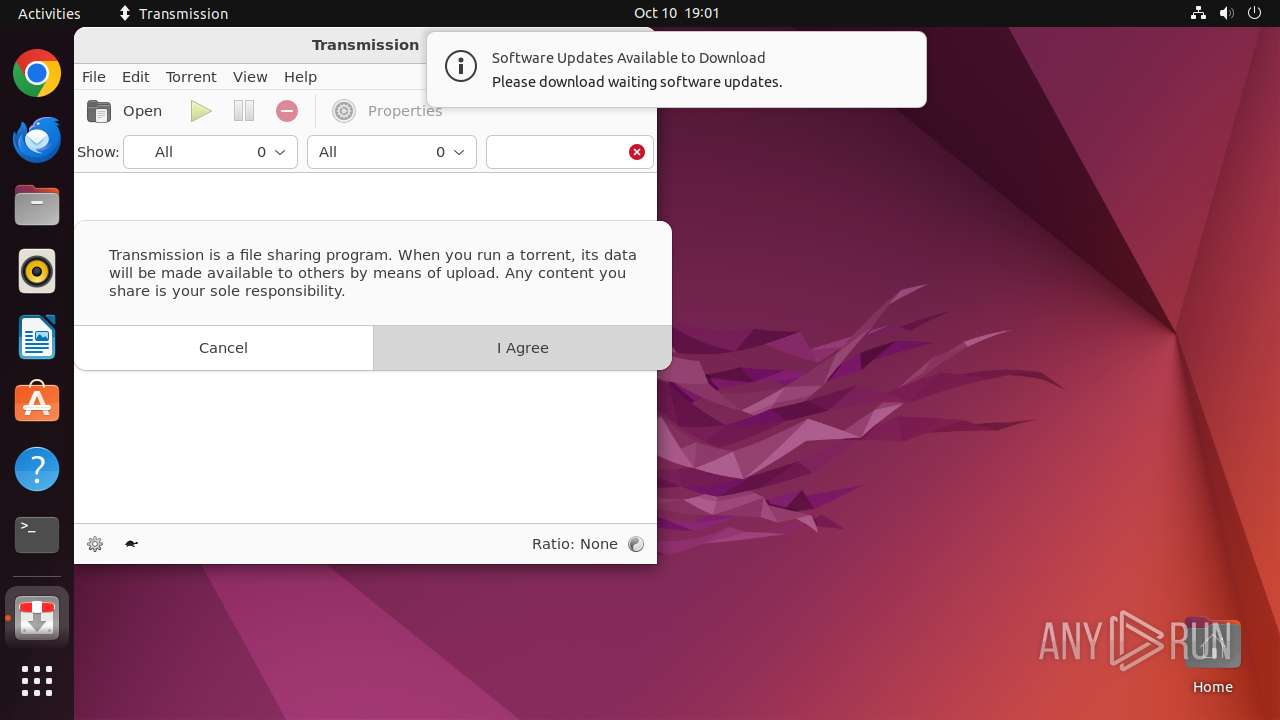
Task: Open the Edit menu
Action: (135, 77)
